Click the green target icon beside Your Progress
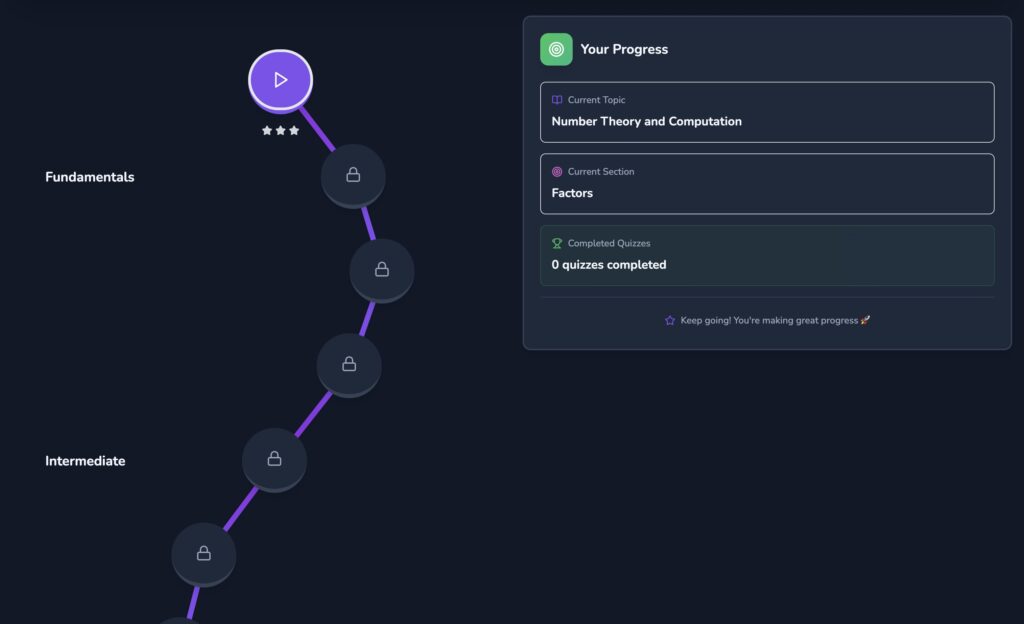The image size is (1024, 624). (x=556, y=49)
